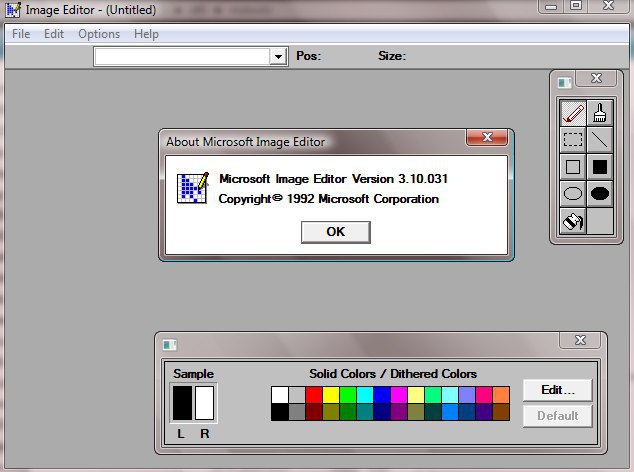The width and height of the screenshot is (634, 472).
Task: Select the black swatch in the color grid
Action: [280, 412]
